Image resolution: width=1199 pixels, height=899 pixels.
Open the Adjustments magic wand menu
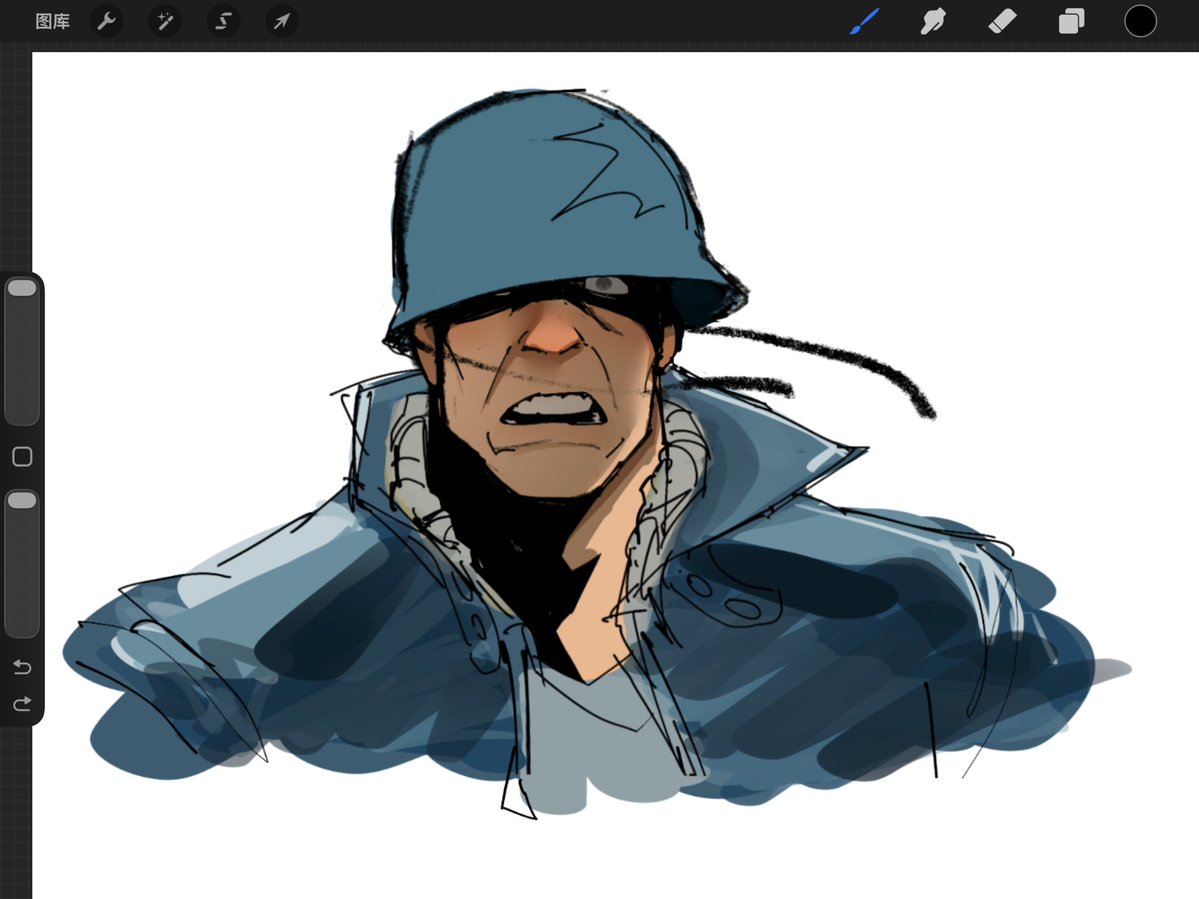click(165, 21)
